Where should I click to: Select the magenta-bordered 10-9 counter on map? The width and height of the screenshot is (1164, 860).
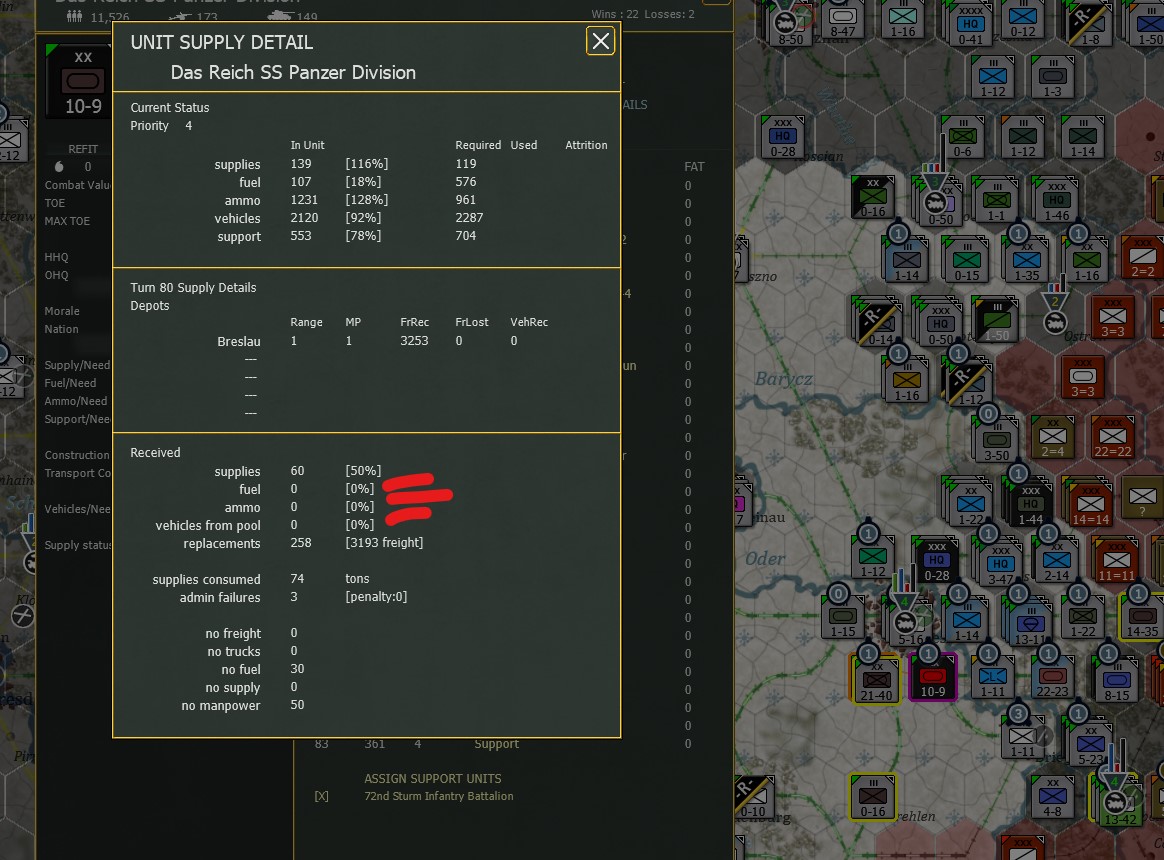(932, 678)
